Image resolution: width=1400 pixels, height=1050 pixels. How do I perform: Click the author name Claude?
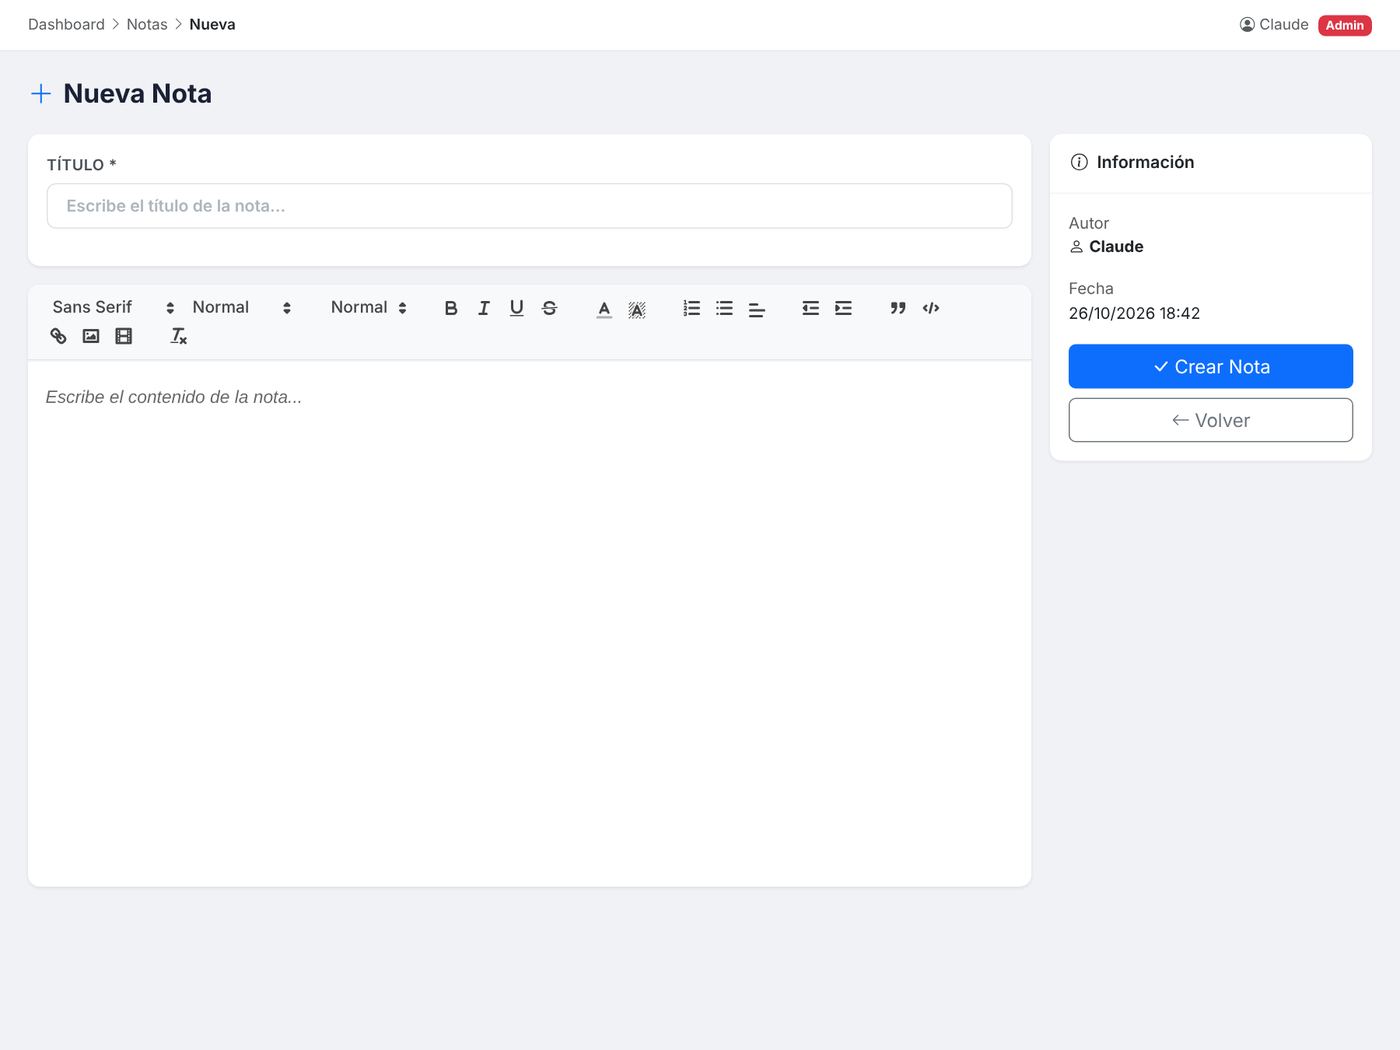tap(1116, 246)
